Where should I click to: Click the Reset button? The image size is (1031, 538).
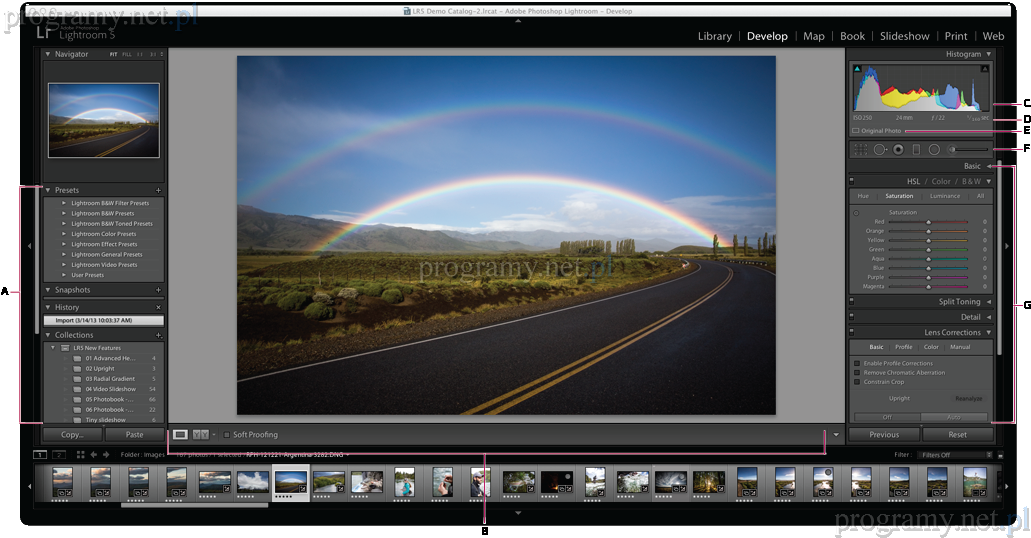[957, 435]
